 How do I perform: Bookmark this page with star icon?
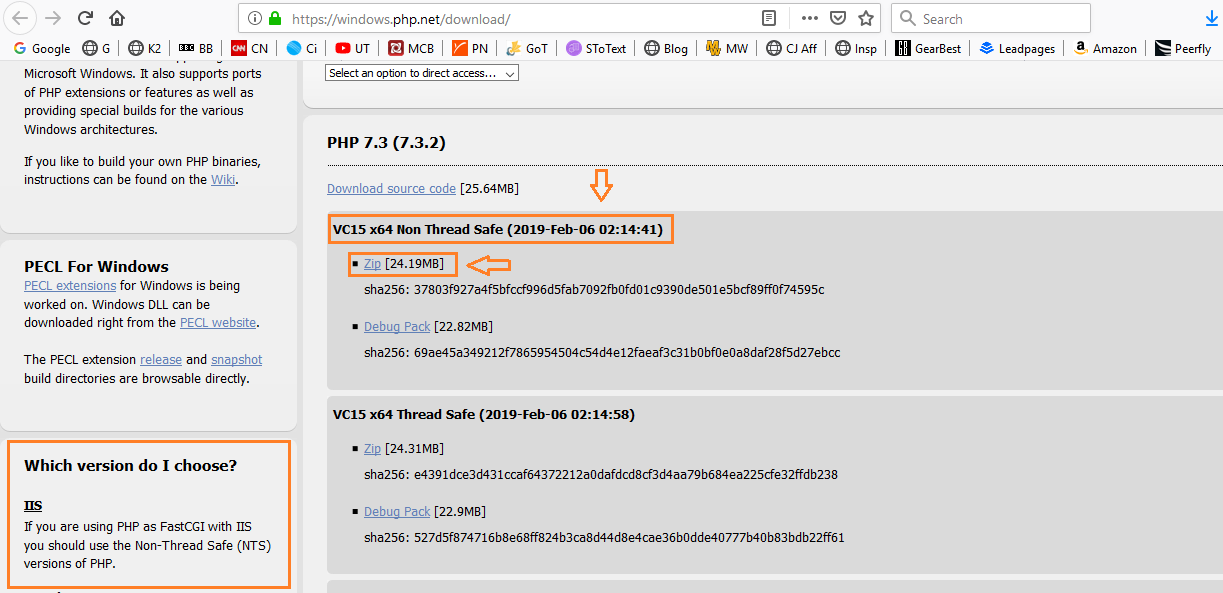(x=866, y=18)
